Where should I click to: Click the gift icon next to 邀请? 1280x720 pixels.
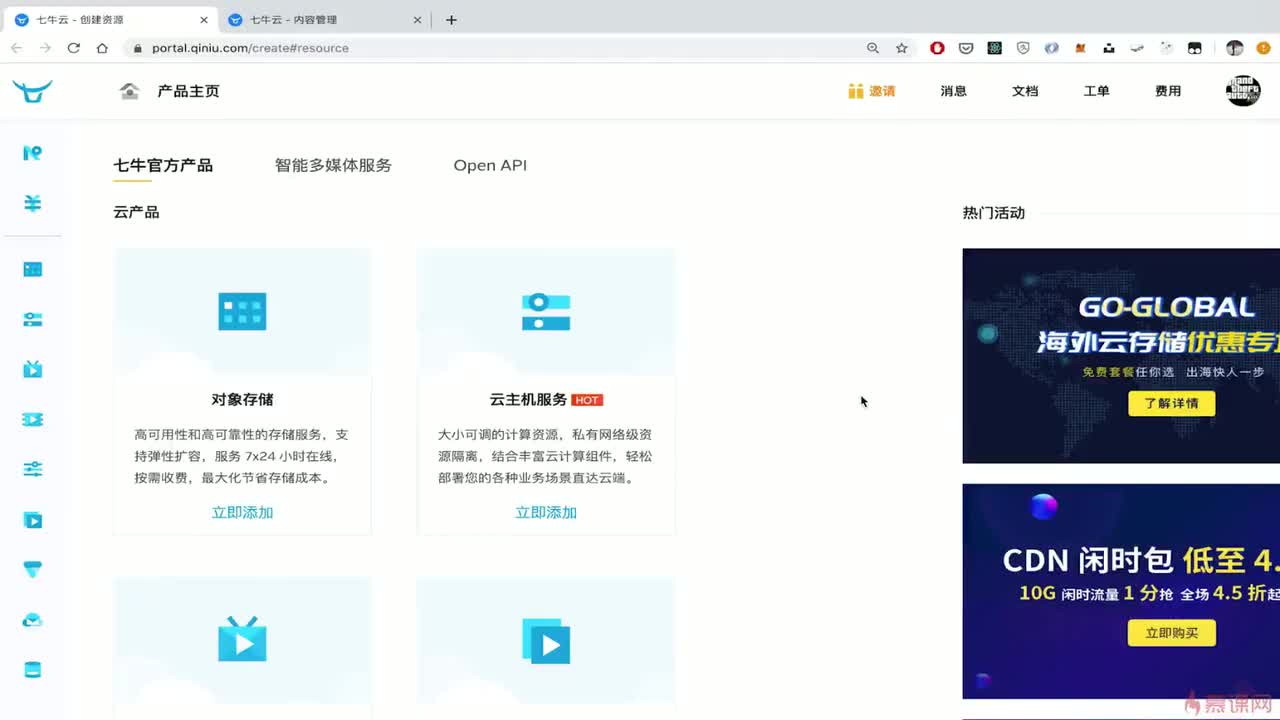click(855, 91)
